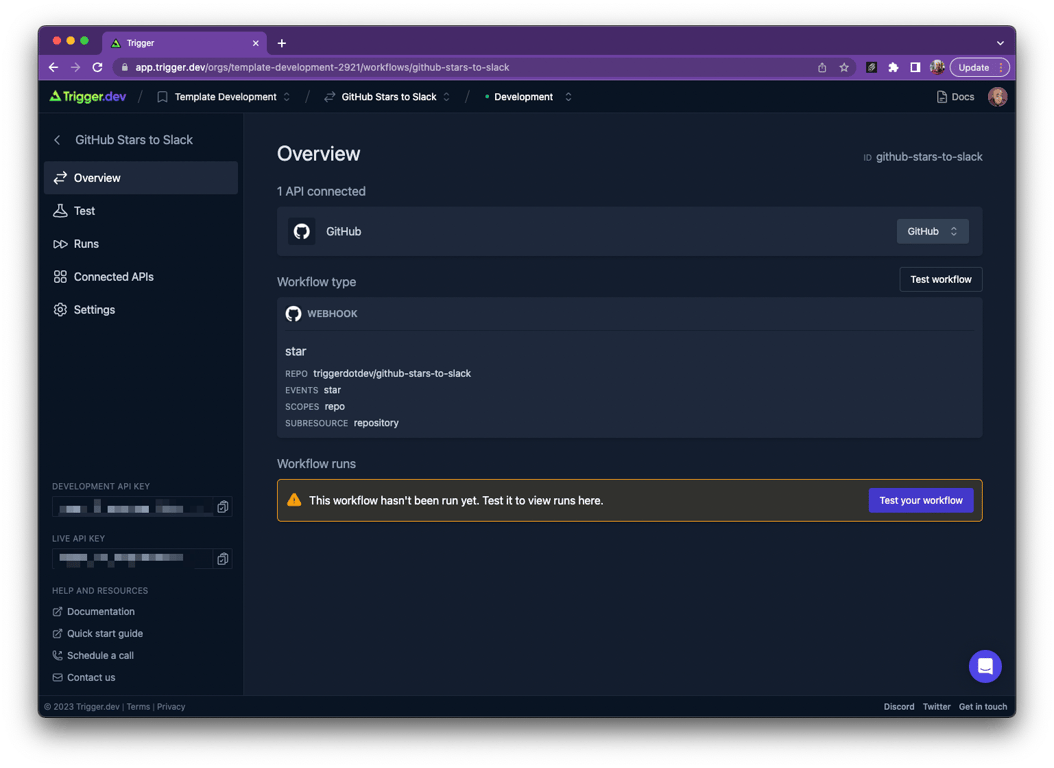The width and height of the screenshot is (1054, 768).
Task: Open the Documentation link
Action: (x=93, y=611)
